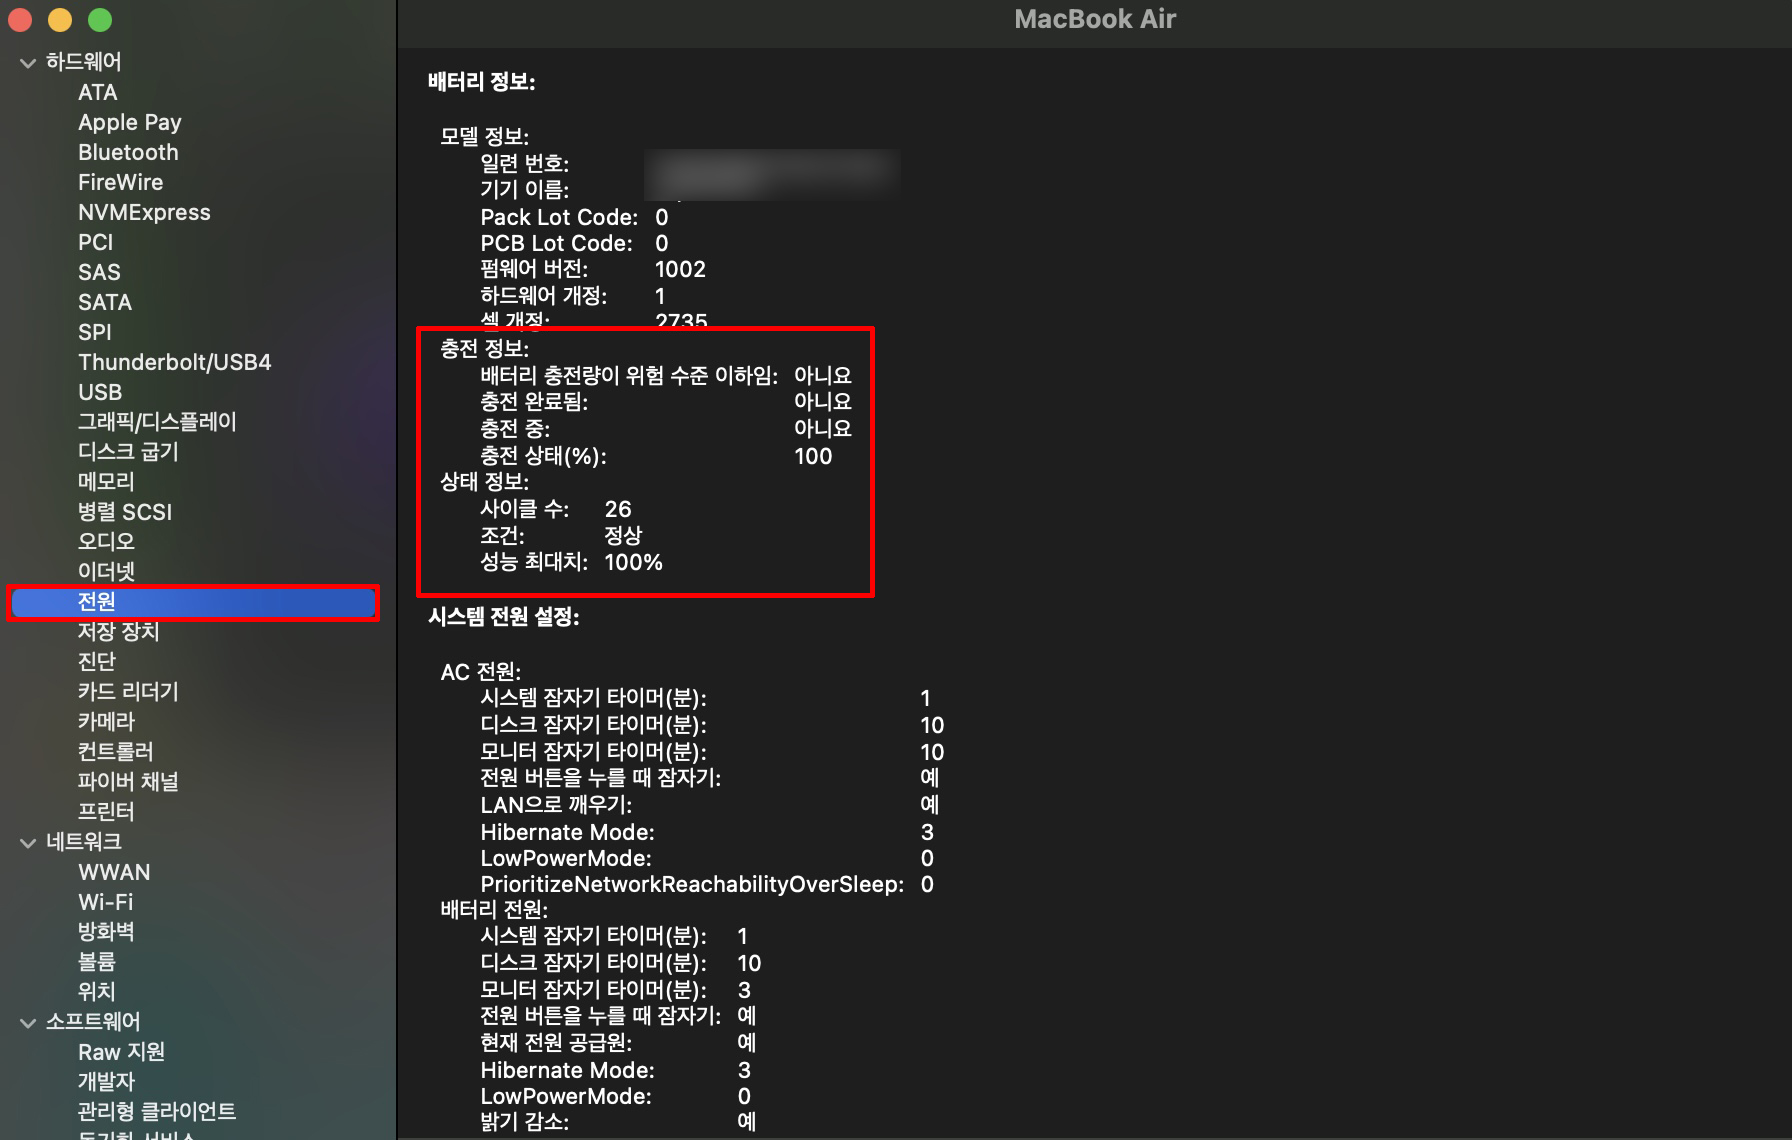Collapse the 하드웨어 section

coord(28,63)
